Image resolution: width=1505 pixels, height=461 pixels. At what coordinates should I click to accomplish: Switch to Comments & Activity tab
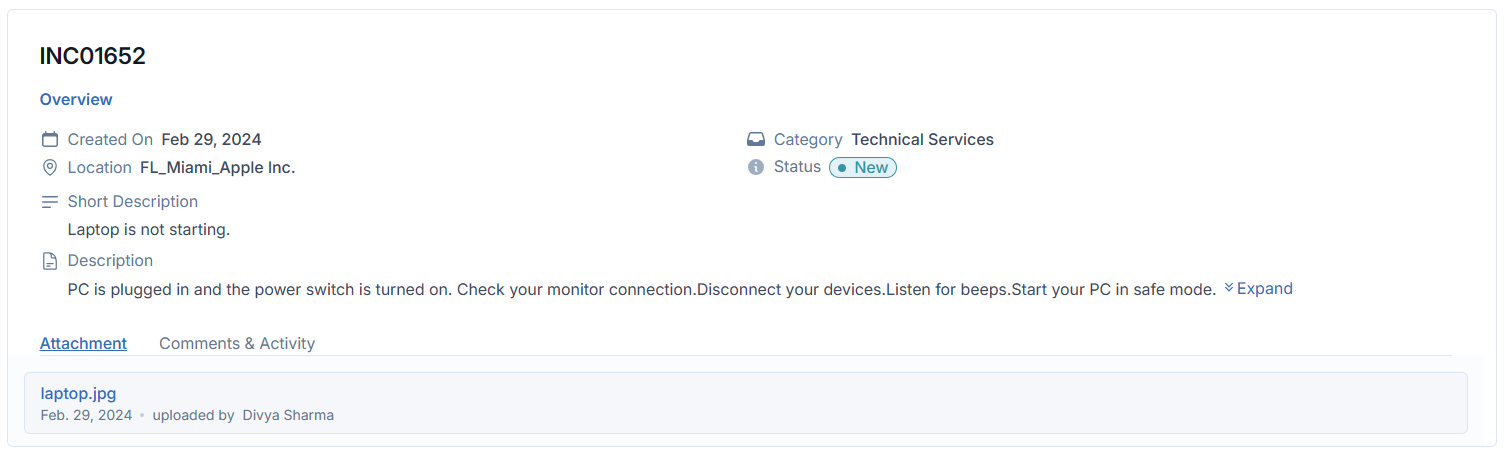[237, 343]
